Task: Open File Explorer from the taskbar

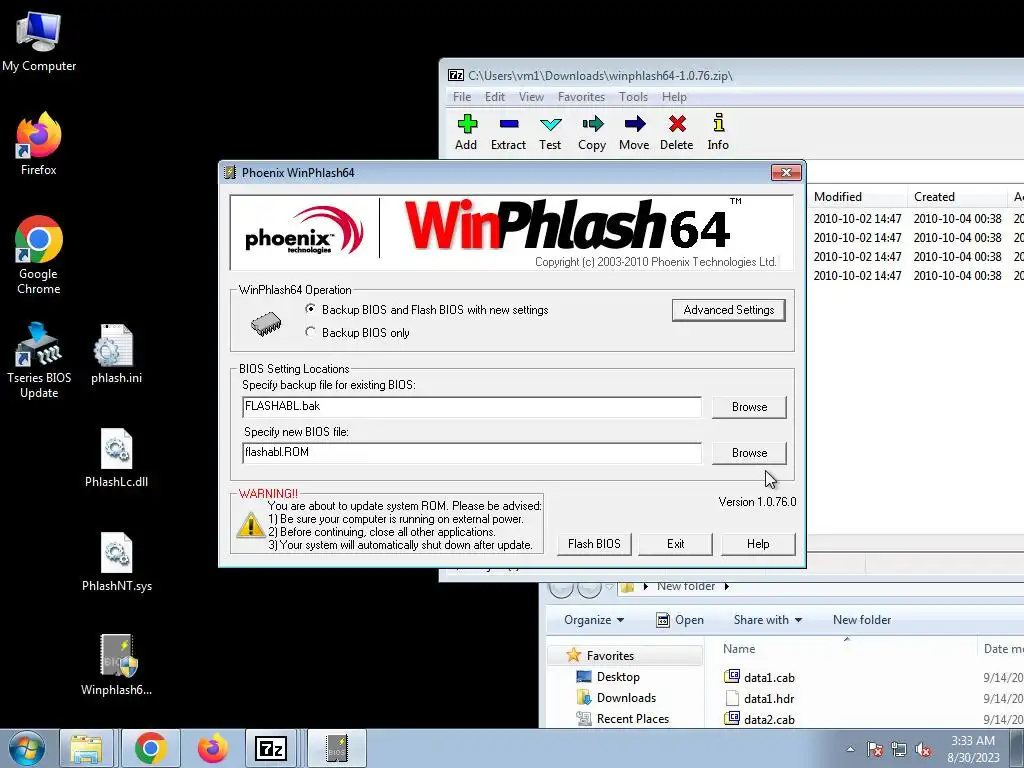Action: click(86, 748)
